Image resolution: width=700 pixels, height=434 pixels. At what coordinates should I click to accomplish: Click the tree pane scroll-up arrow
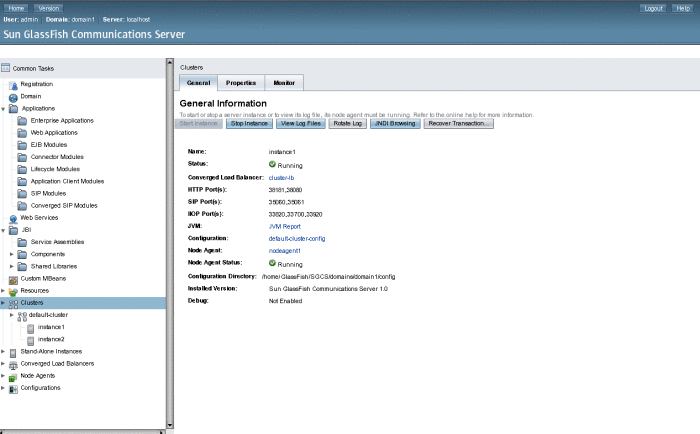(x=170, y=62)
